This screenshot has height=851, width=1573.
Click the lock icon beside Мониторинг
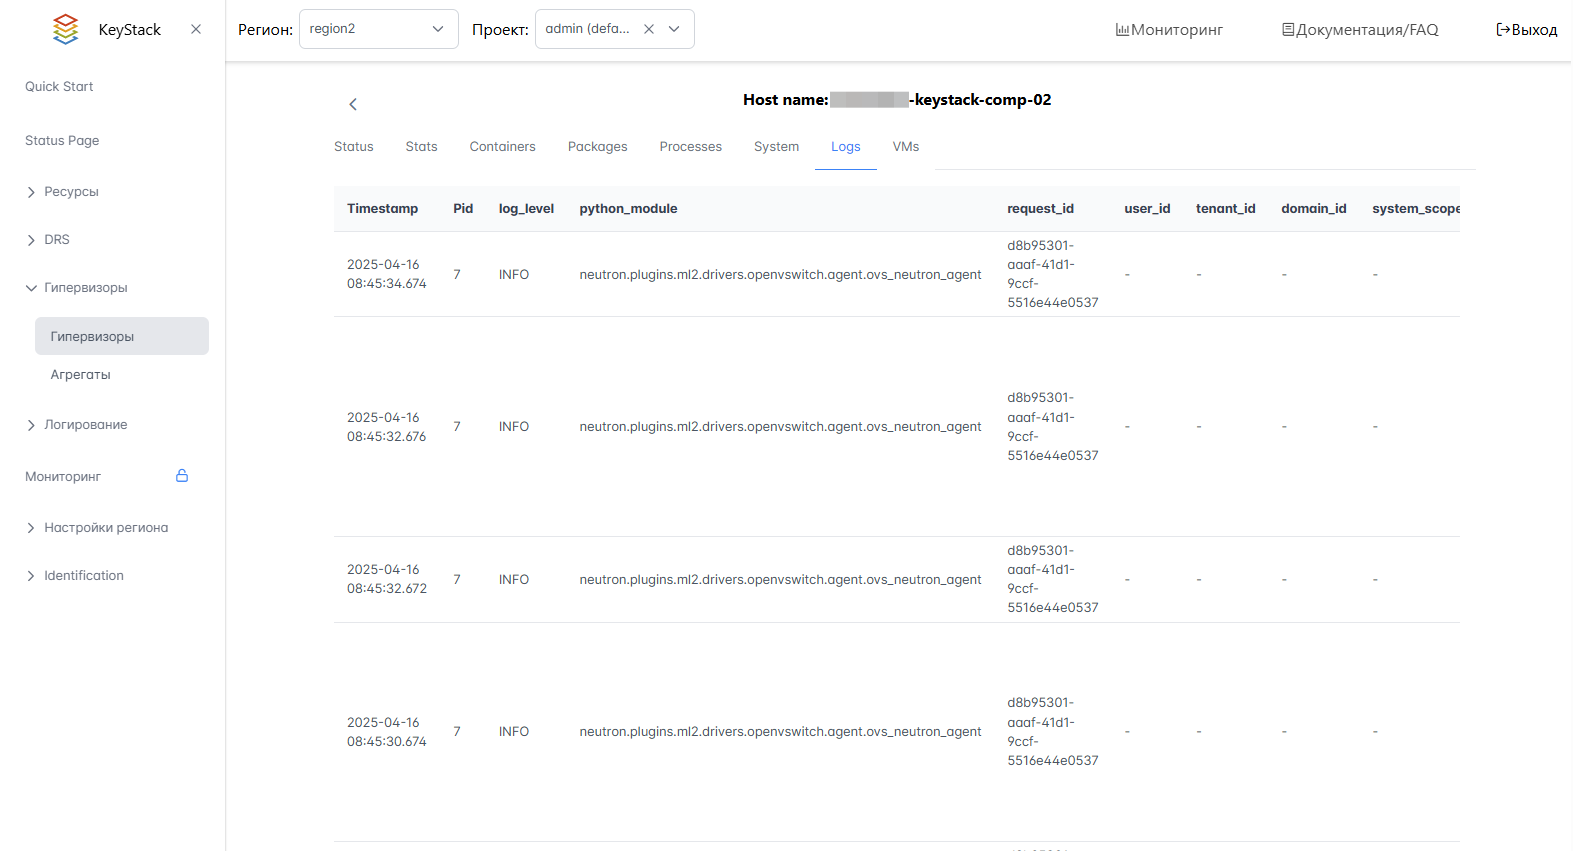pyautogui.click(x=182, y=476)
